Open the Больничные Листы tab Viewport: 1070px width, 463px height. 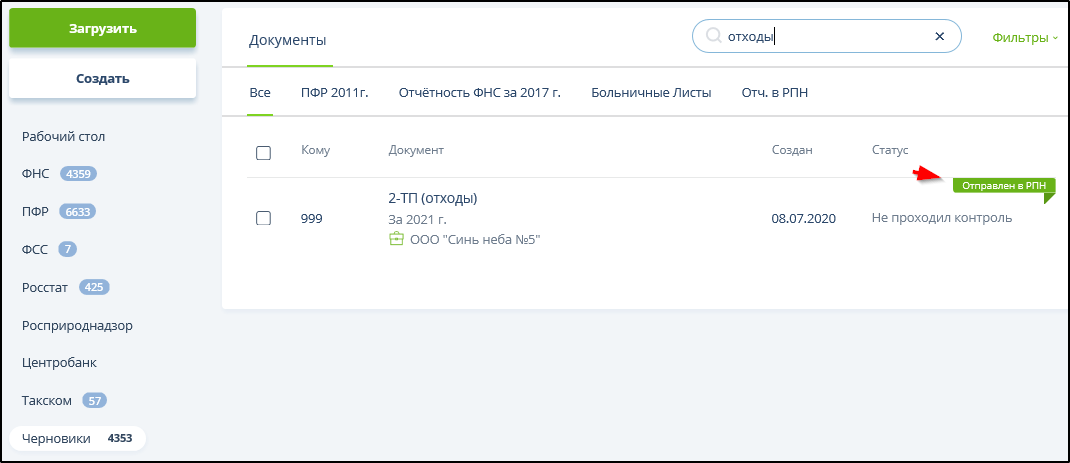[651, 93]
